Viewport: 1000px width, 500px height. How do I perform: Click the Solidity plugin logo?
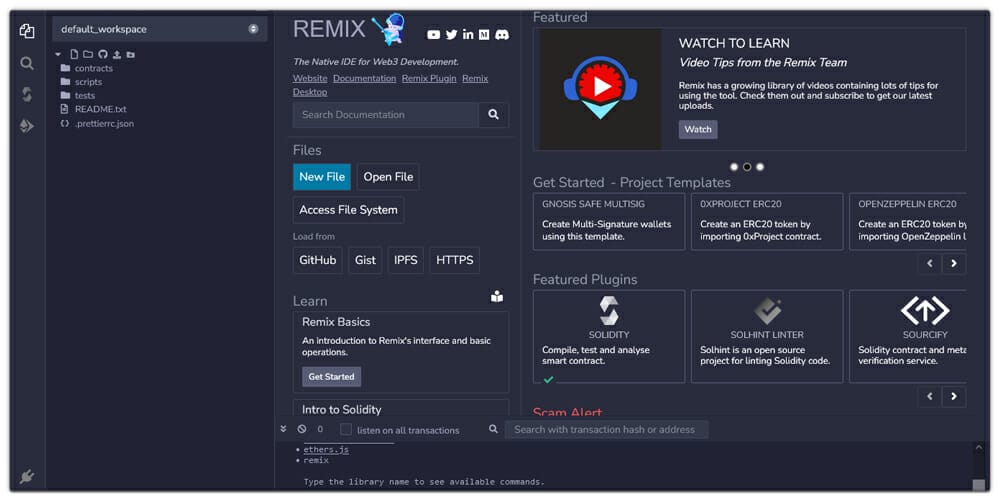[609, 311]
